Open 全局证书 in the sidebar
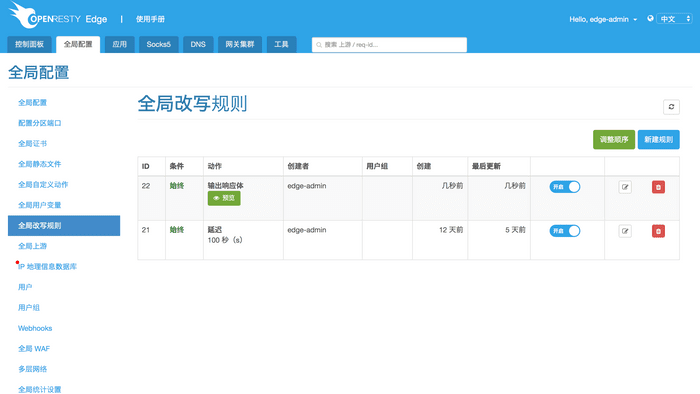 click(x=32, y=144)
